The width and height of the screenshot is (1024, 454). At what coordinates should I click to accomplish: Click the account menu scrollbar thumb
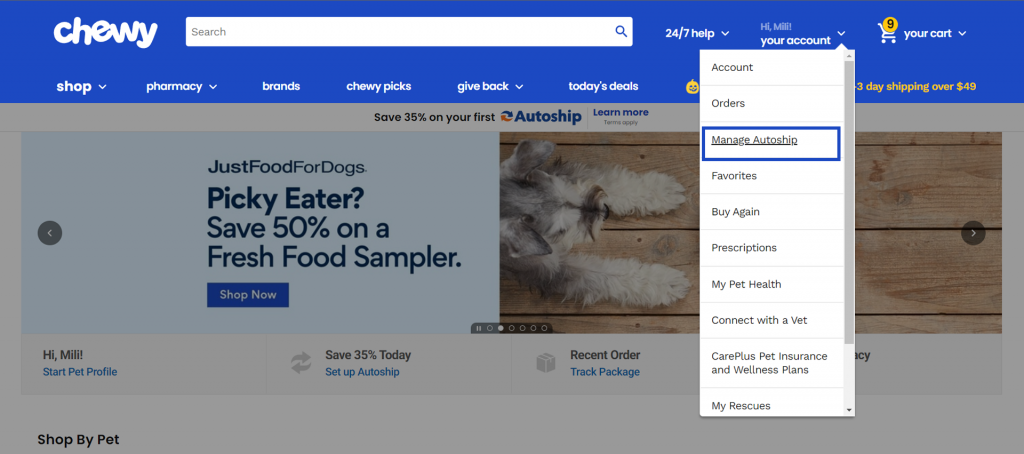[849, 203]
